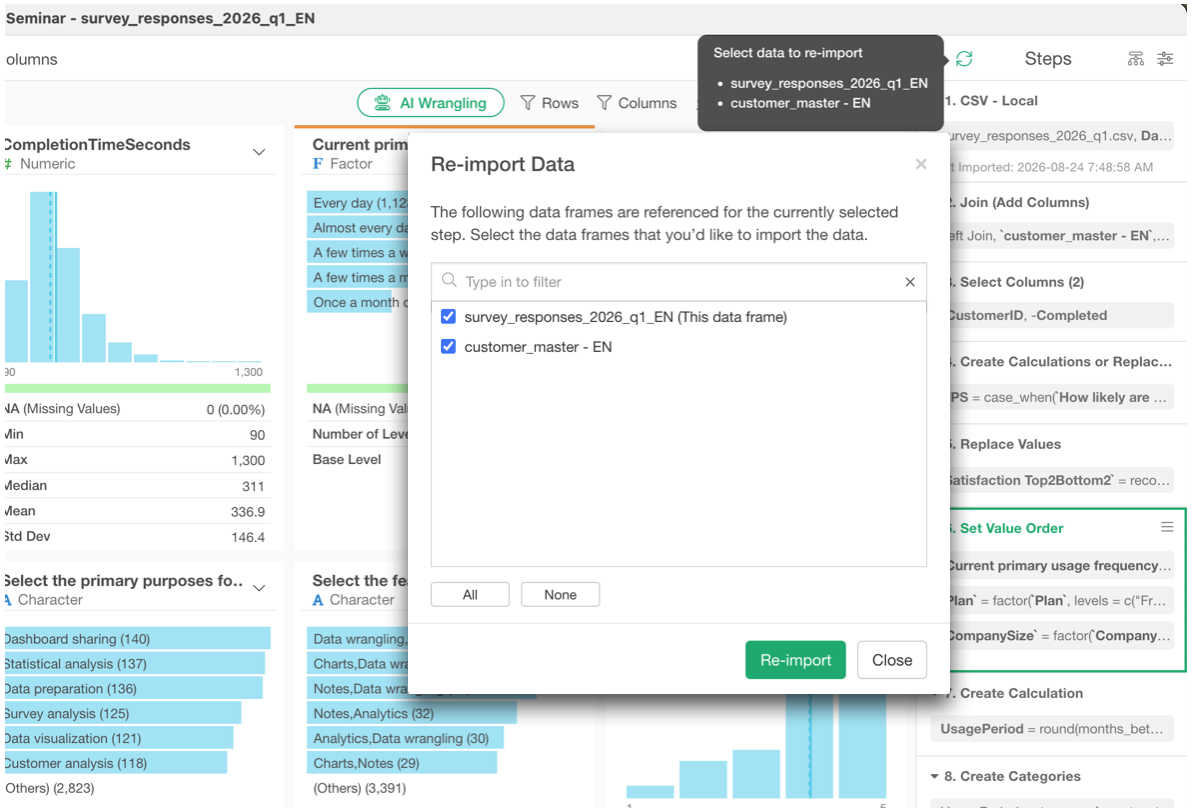Click the Customer analysis (118) bar
1192x808 pixels.
point(116,763)
